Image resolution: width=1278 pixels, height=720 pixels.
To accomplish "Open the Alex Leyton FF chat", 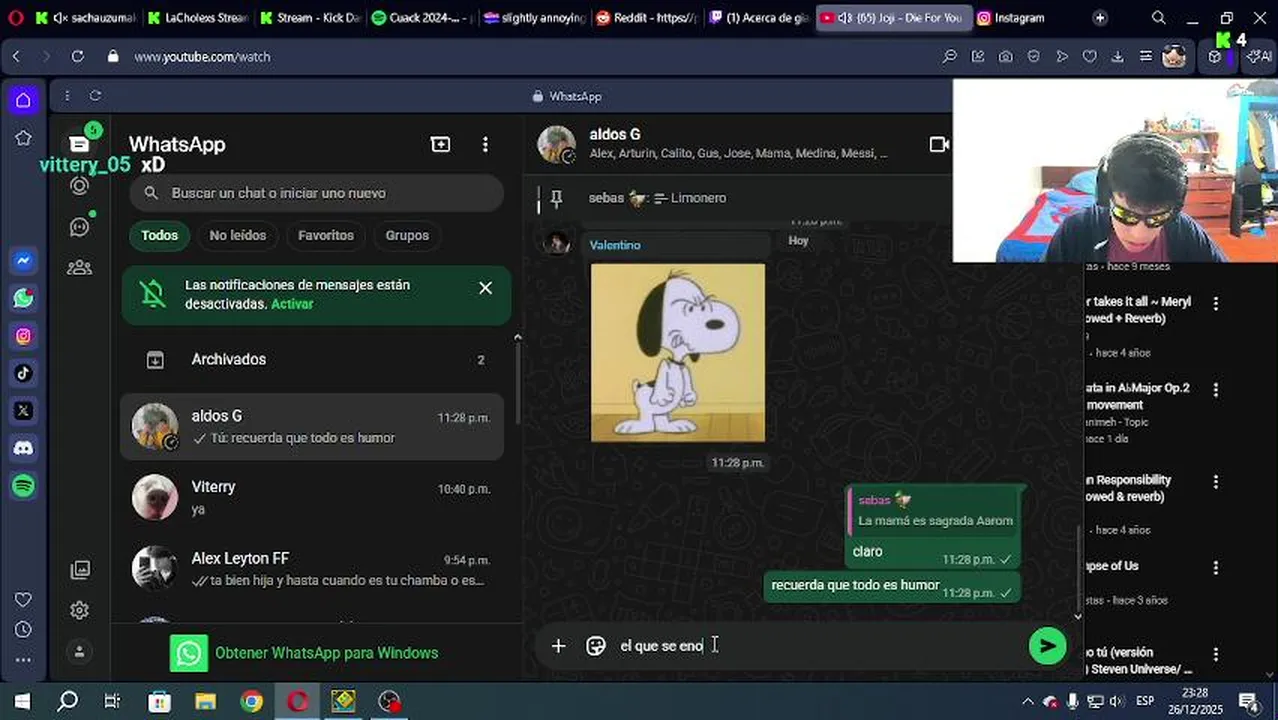I will click(x=312, y=569).
